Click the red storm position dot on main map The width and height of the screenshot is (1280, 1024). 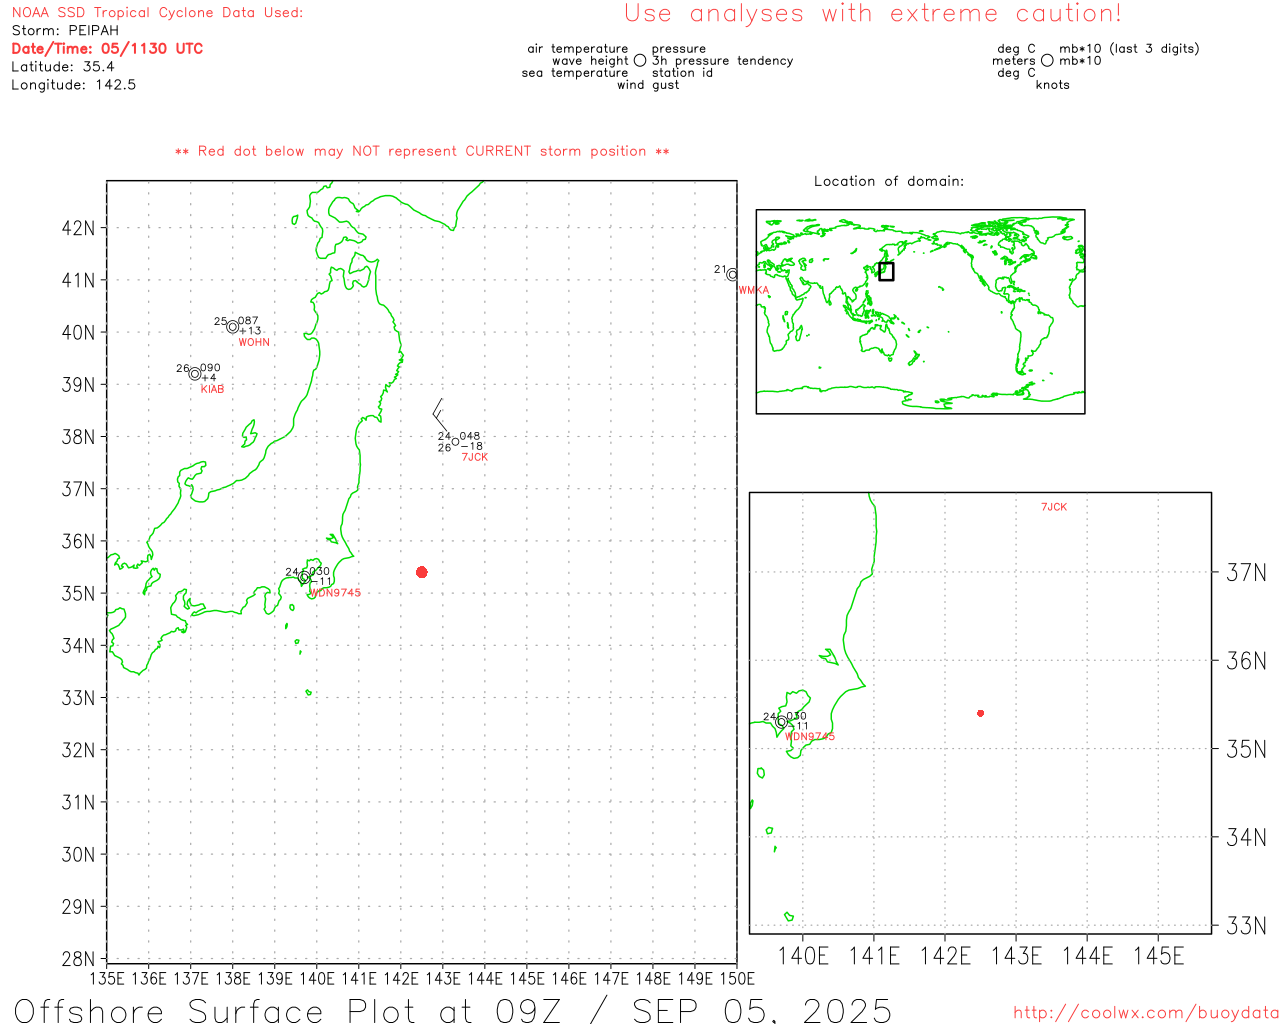422,572
